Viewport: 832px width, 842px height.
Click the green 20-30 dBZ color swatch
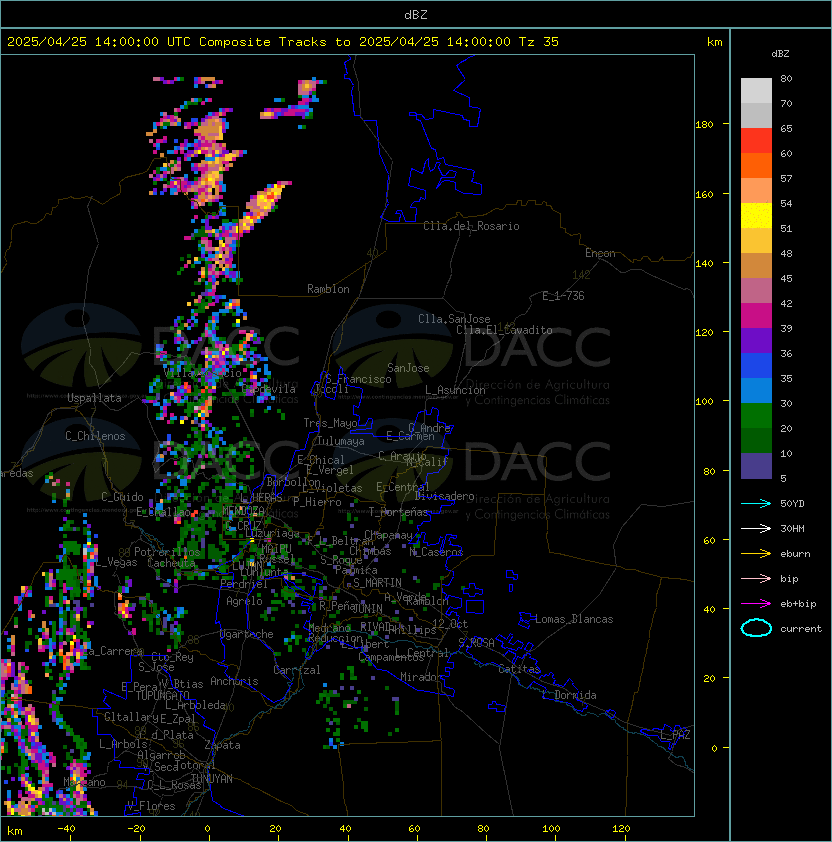point(756,416)
